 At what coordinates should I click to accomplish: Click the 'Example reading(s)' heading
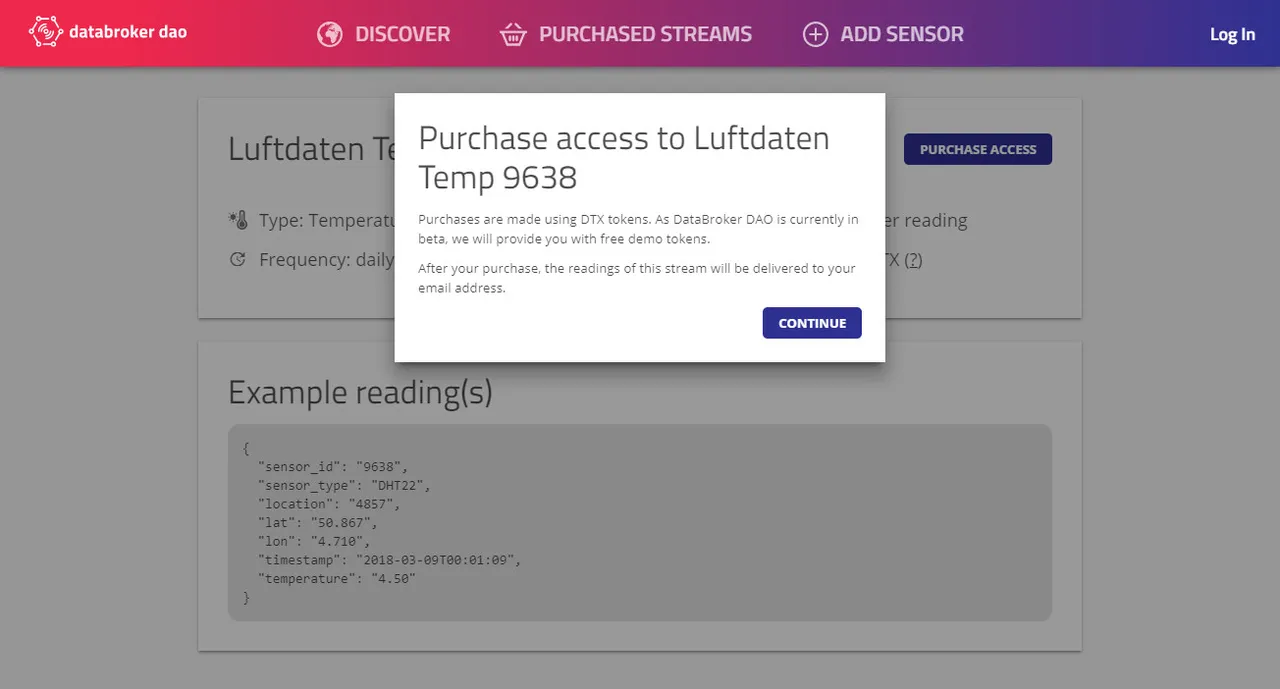tap(360, 392)
